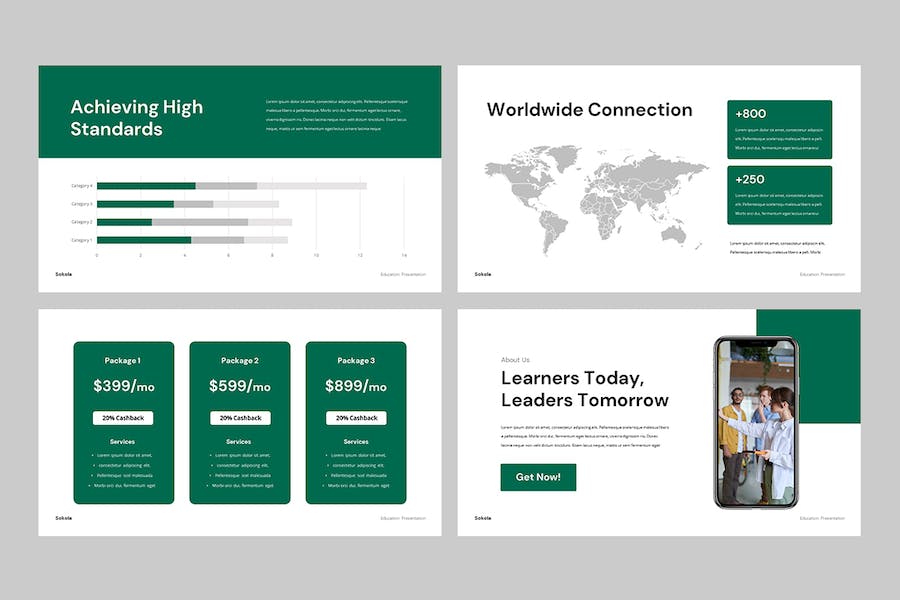Click the 20% Cashback badge under Package 2

tap(240, 418)
